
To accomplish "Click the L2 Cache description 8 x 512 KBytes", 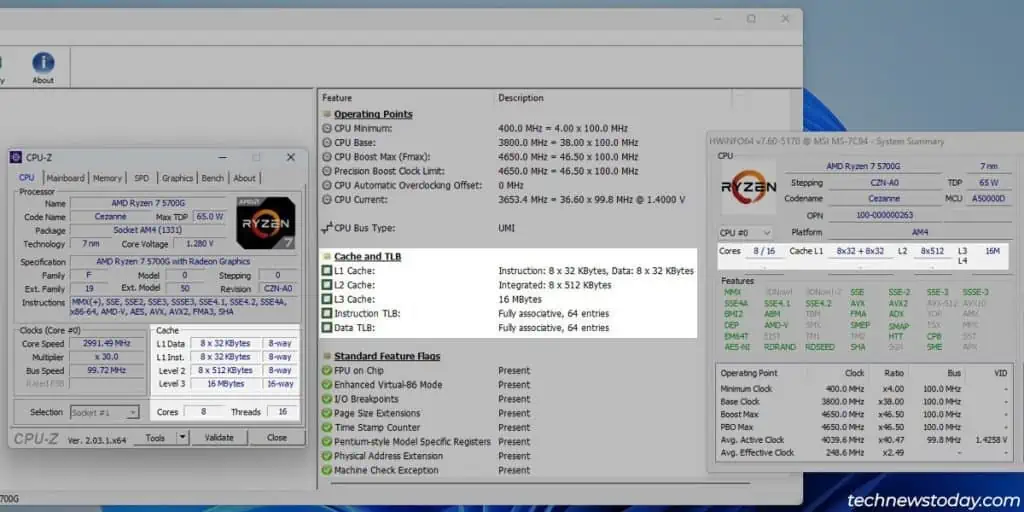I will [x=554, y=285].
